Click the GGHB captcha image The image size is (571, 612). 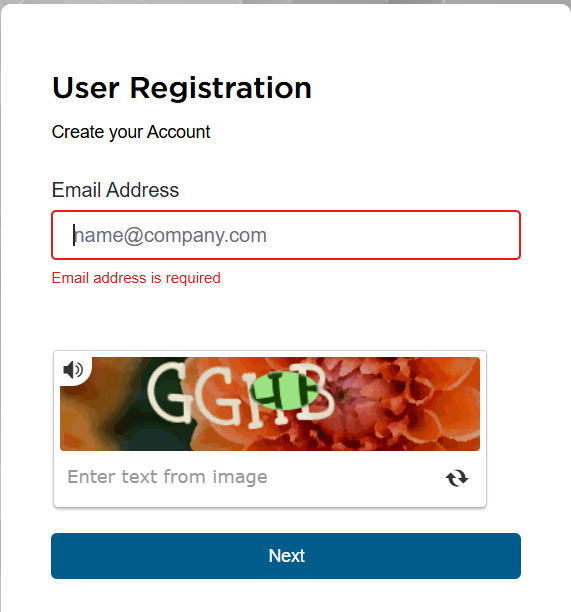coord(270,404)
